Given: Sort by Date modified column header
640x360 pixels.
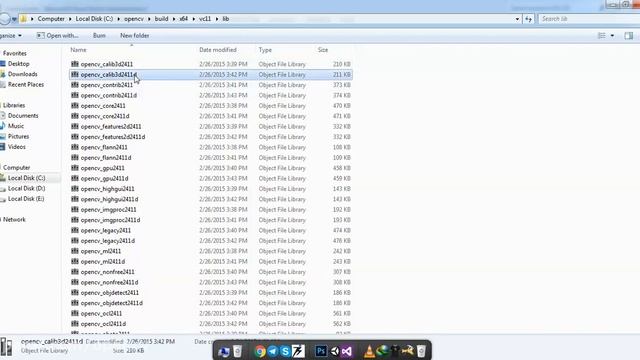Looking at the screenshot, I should tap(218, 50).
